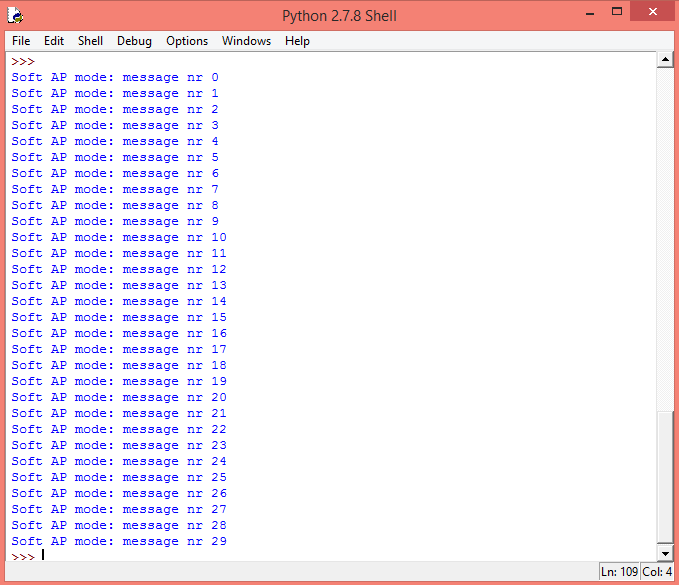679x585 pixels.
Task: Open the Help menu
Action: 297,41
